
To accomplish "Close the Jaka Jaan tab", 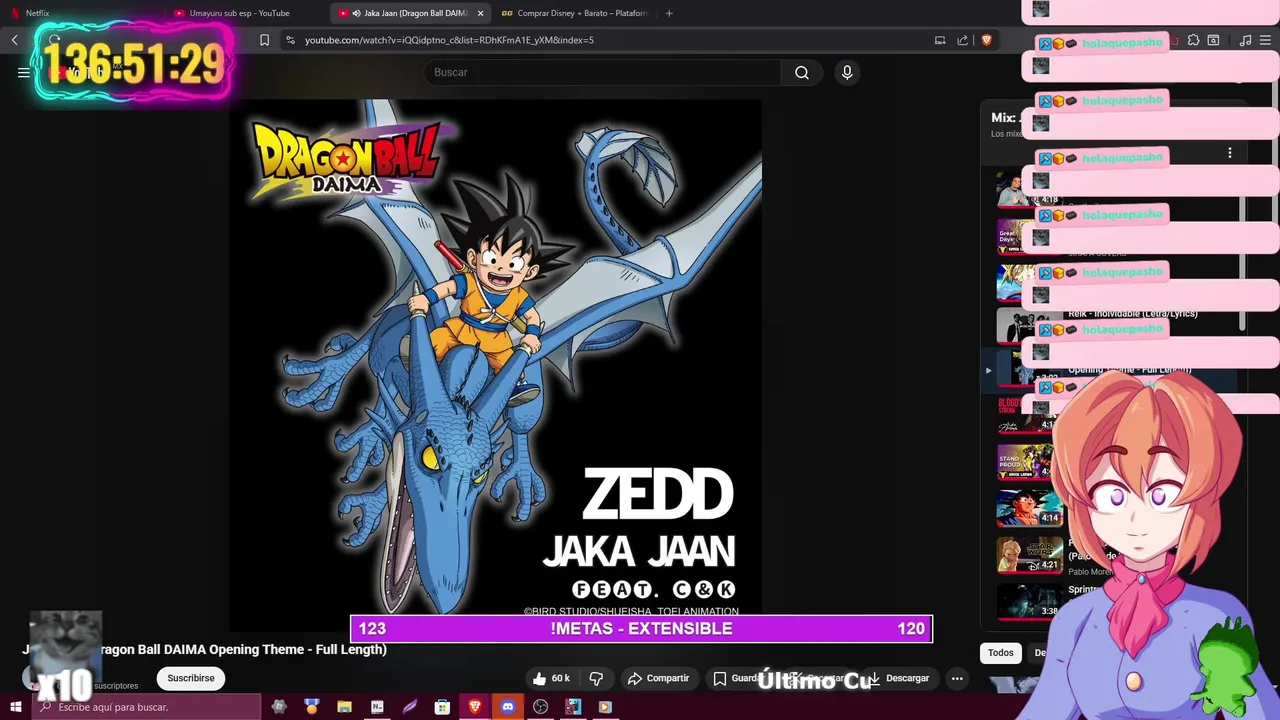I will click(x=481, y=13).
